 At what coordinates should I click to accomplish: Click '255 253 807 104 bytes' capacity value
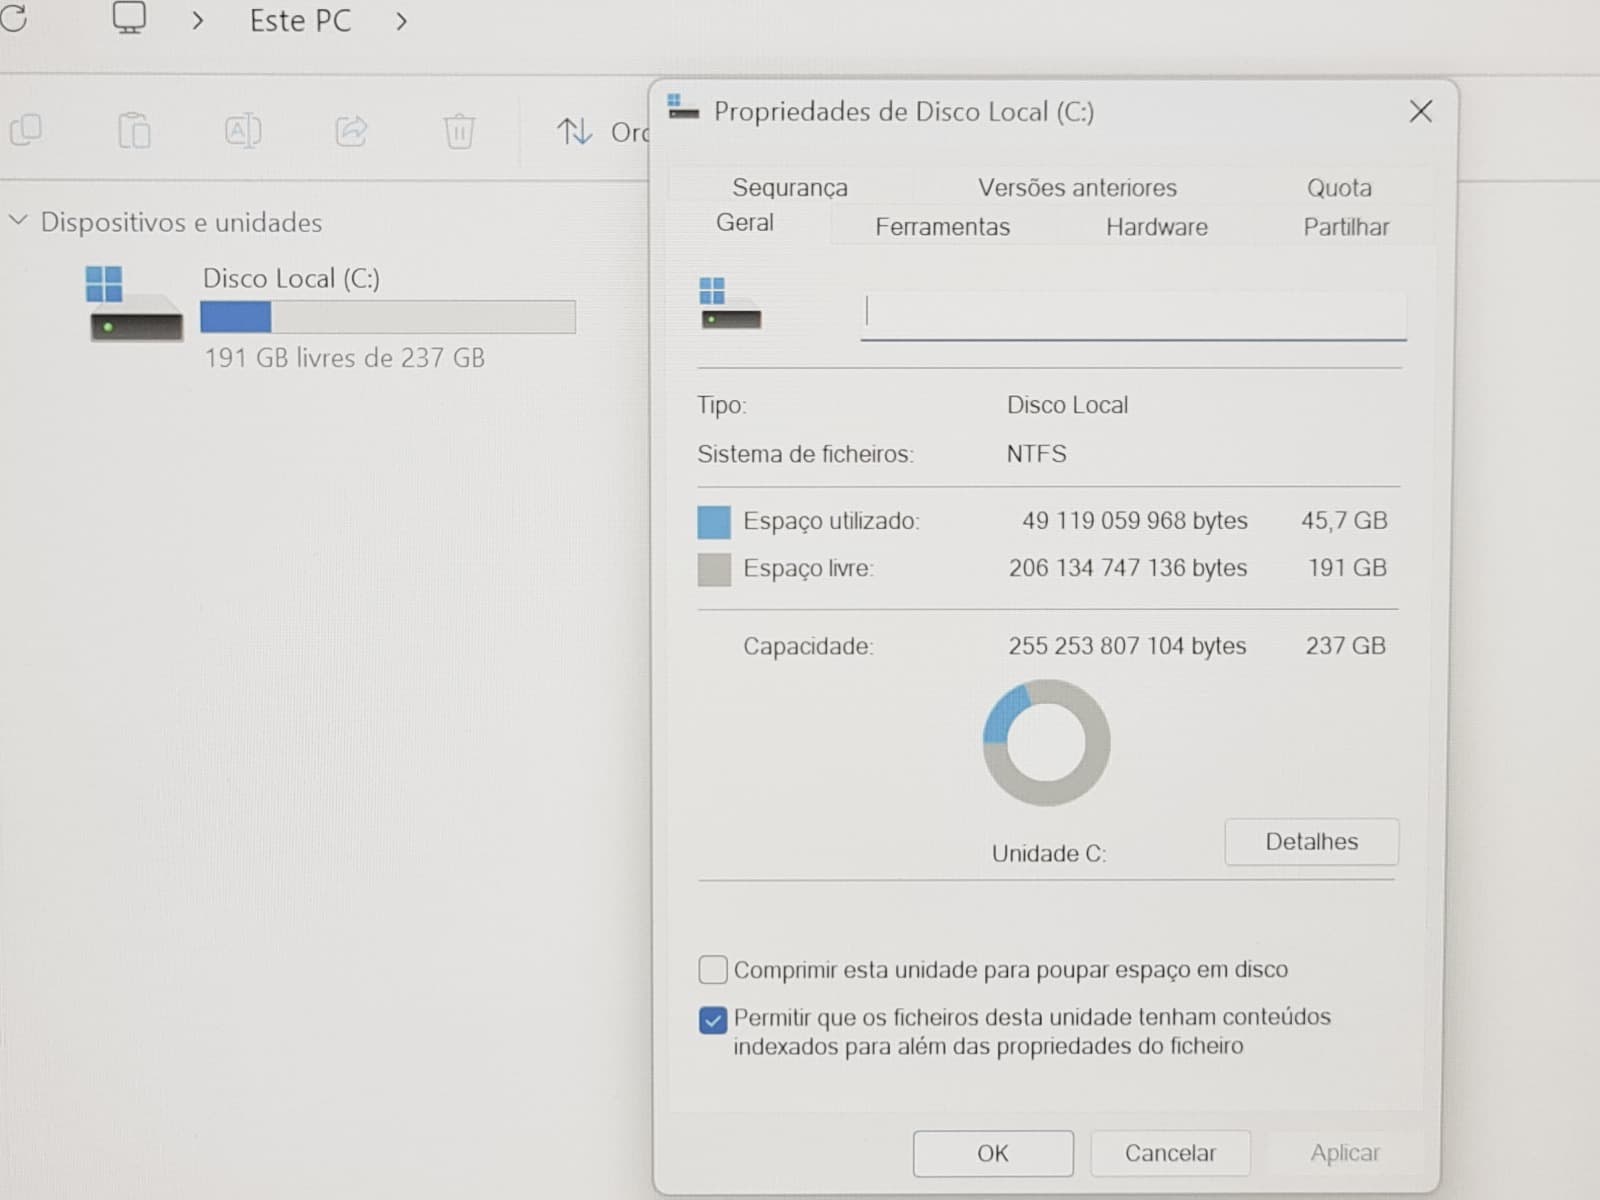(1127, 646)
